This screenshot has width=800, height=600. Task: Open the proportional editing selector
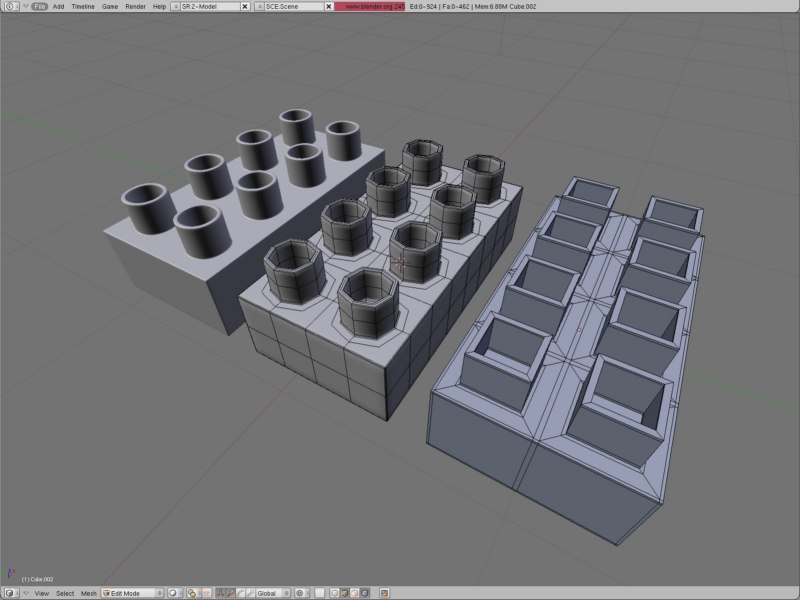click(302, 593)
